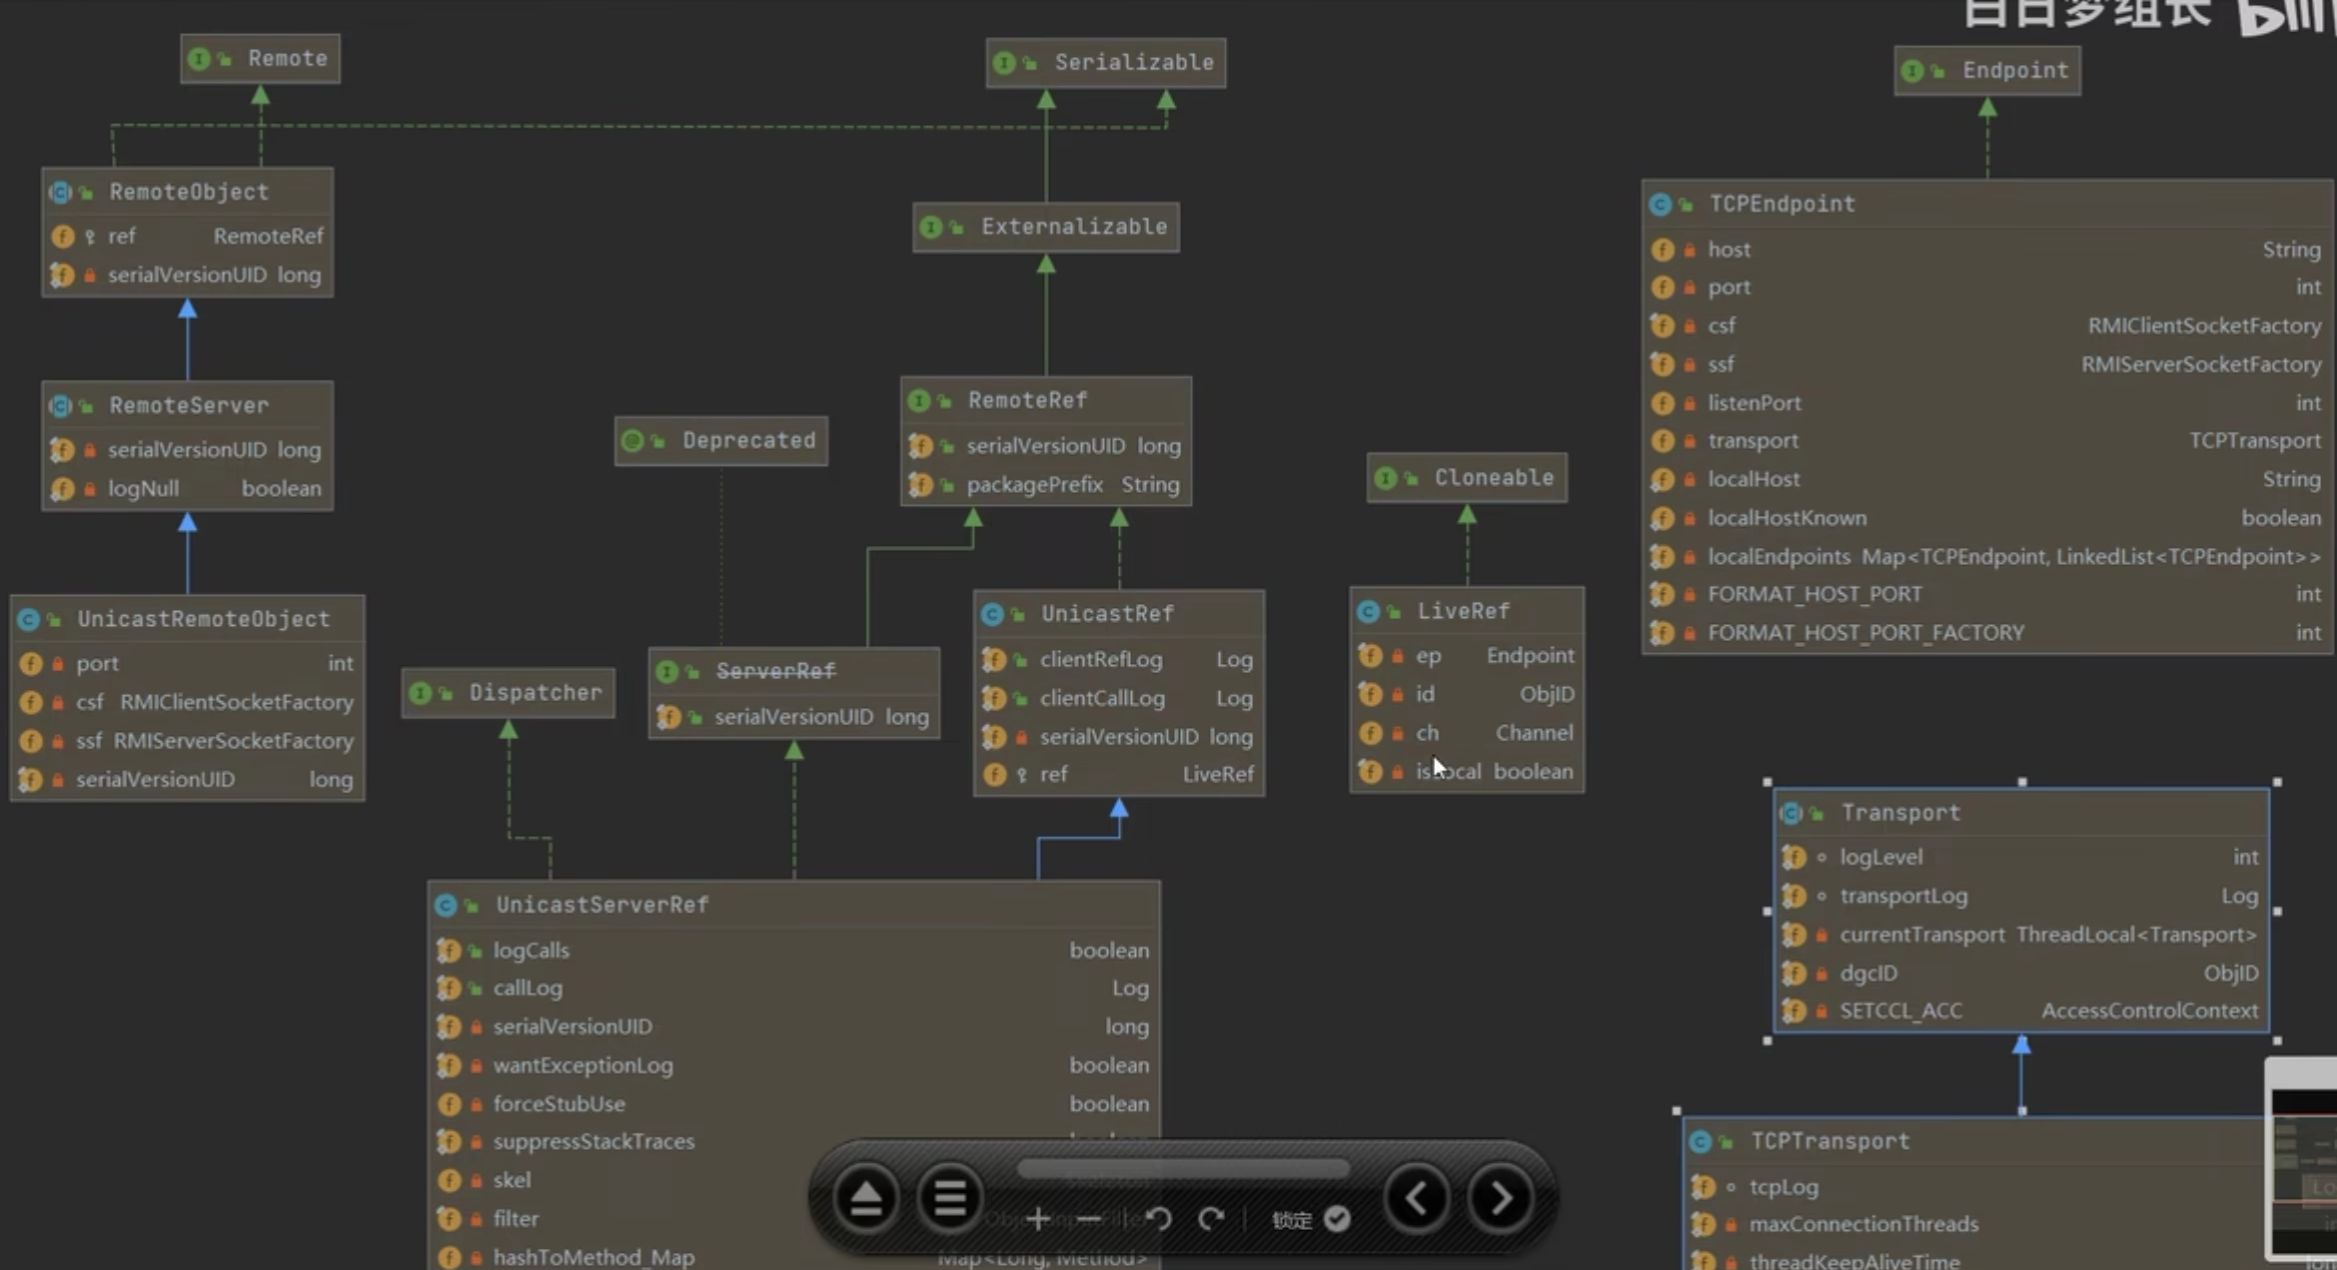Select the Transport node title
This screenshot has width=2337, height=1270.
pos(1901,813)
